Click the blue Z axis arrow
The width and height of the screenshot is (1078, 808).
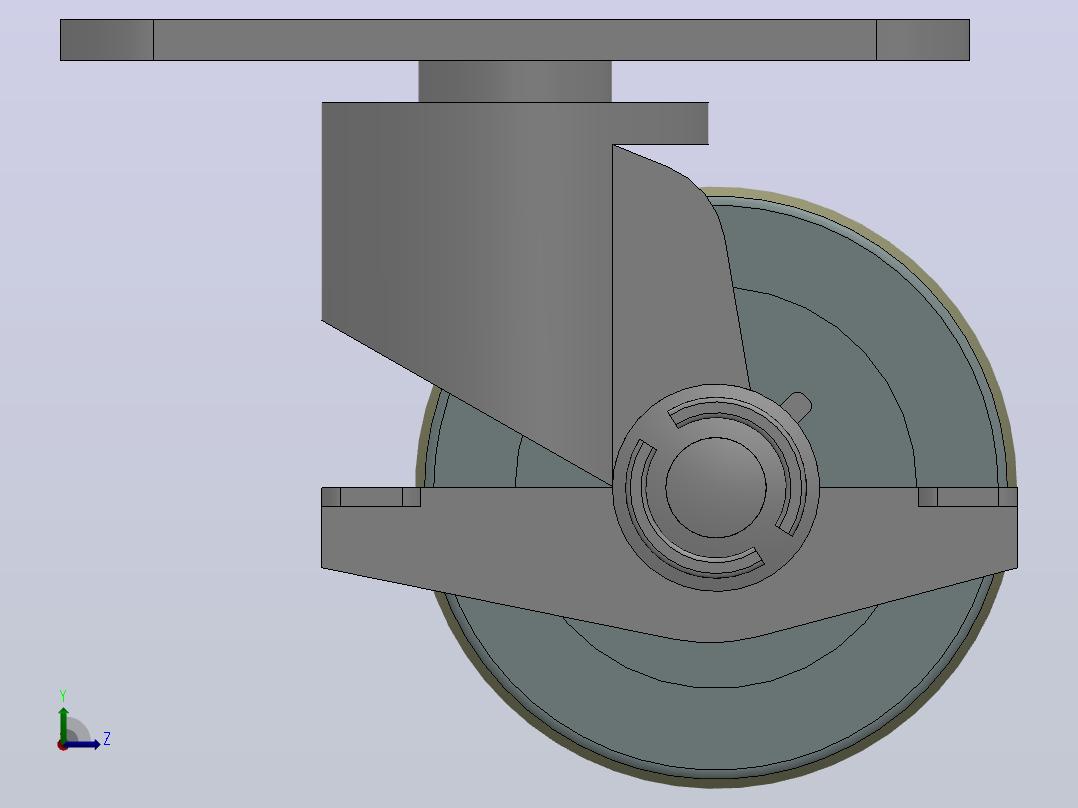[84, 745]
